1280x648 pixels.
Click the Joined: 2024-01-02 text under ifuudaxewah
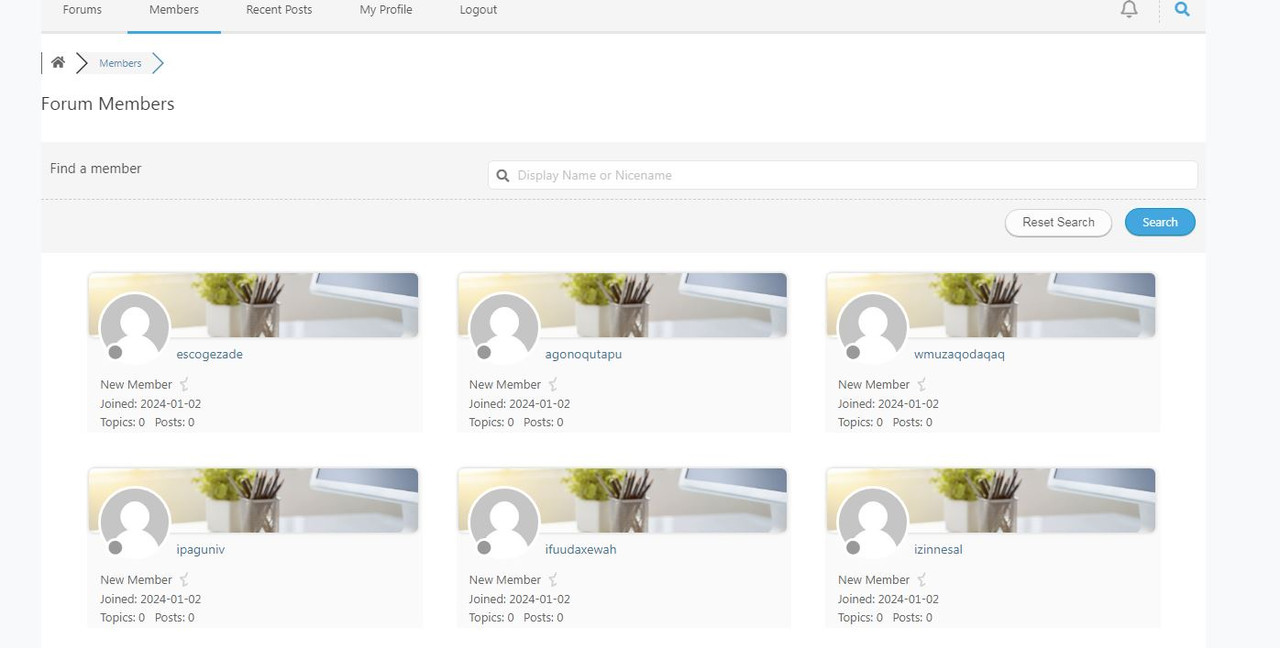pos(519,599)
